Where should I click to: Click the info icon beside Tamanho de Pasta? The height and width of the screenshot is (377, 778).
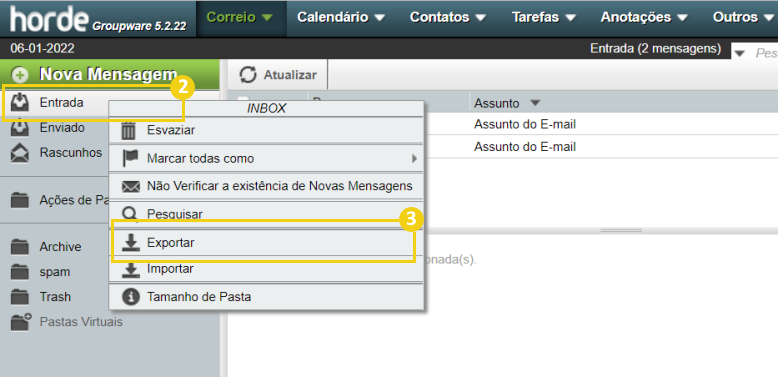130,297
